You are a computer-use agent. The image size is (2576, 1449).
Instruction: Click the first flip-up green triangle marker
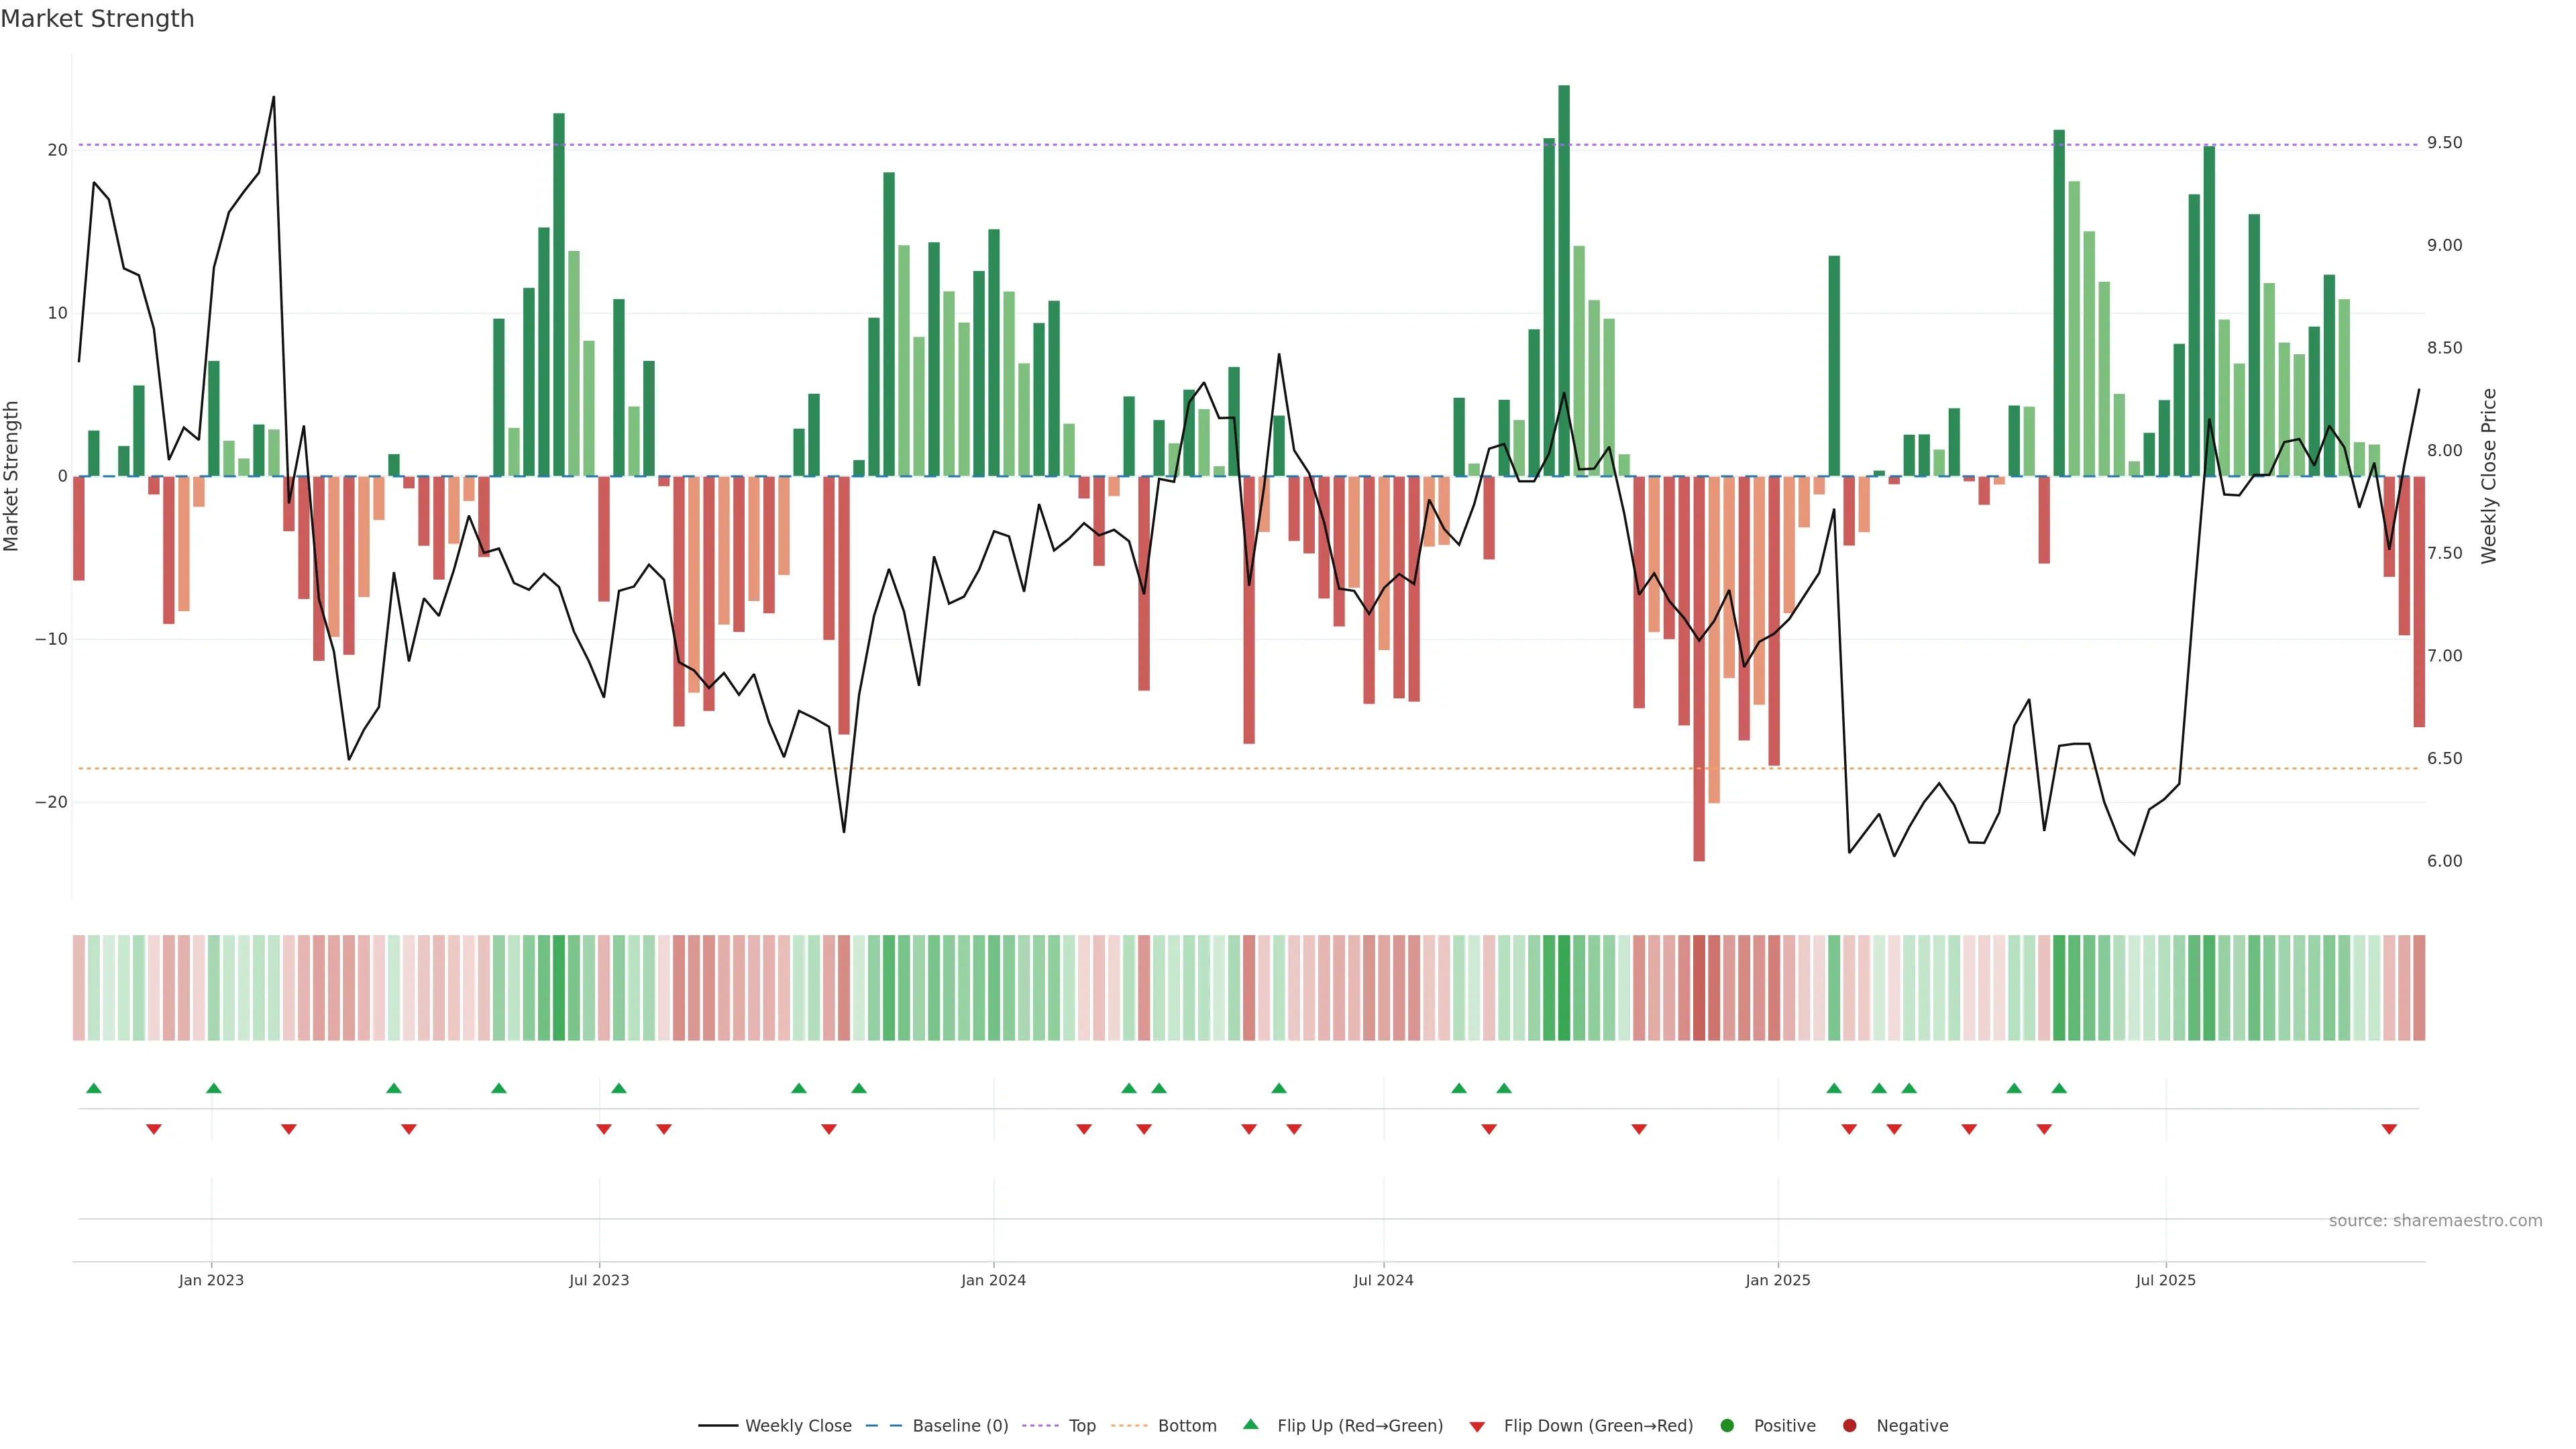94,1088
